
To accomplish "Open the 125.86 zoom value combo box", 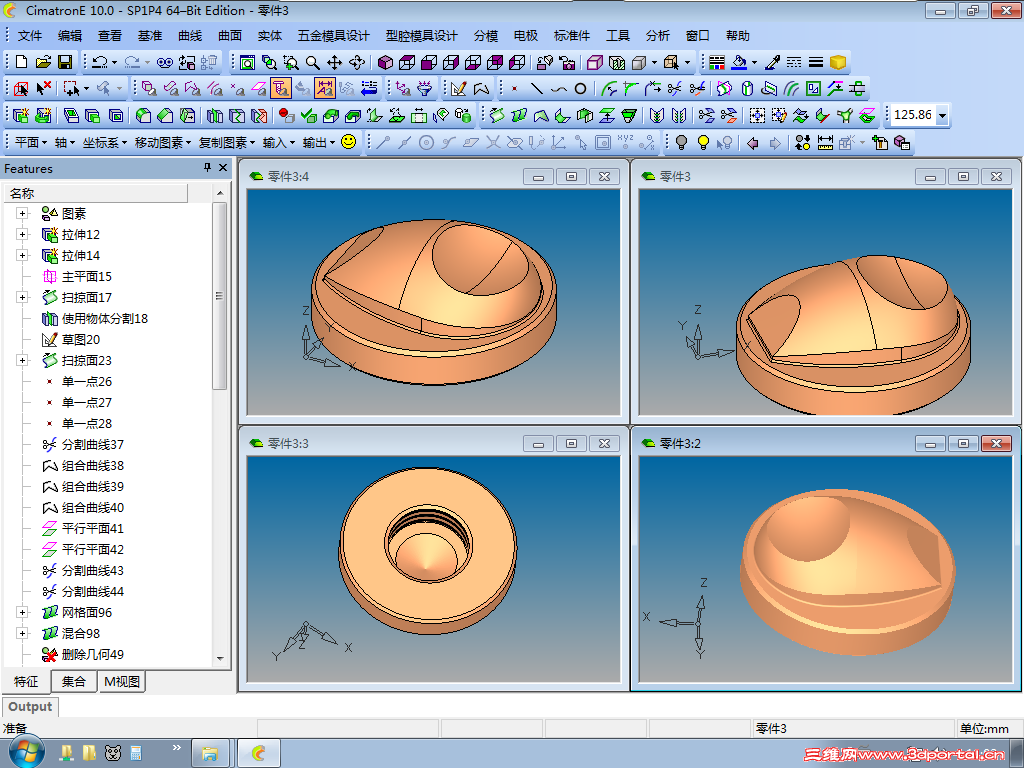I will coord(941,115).
